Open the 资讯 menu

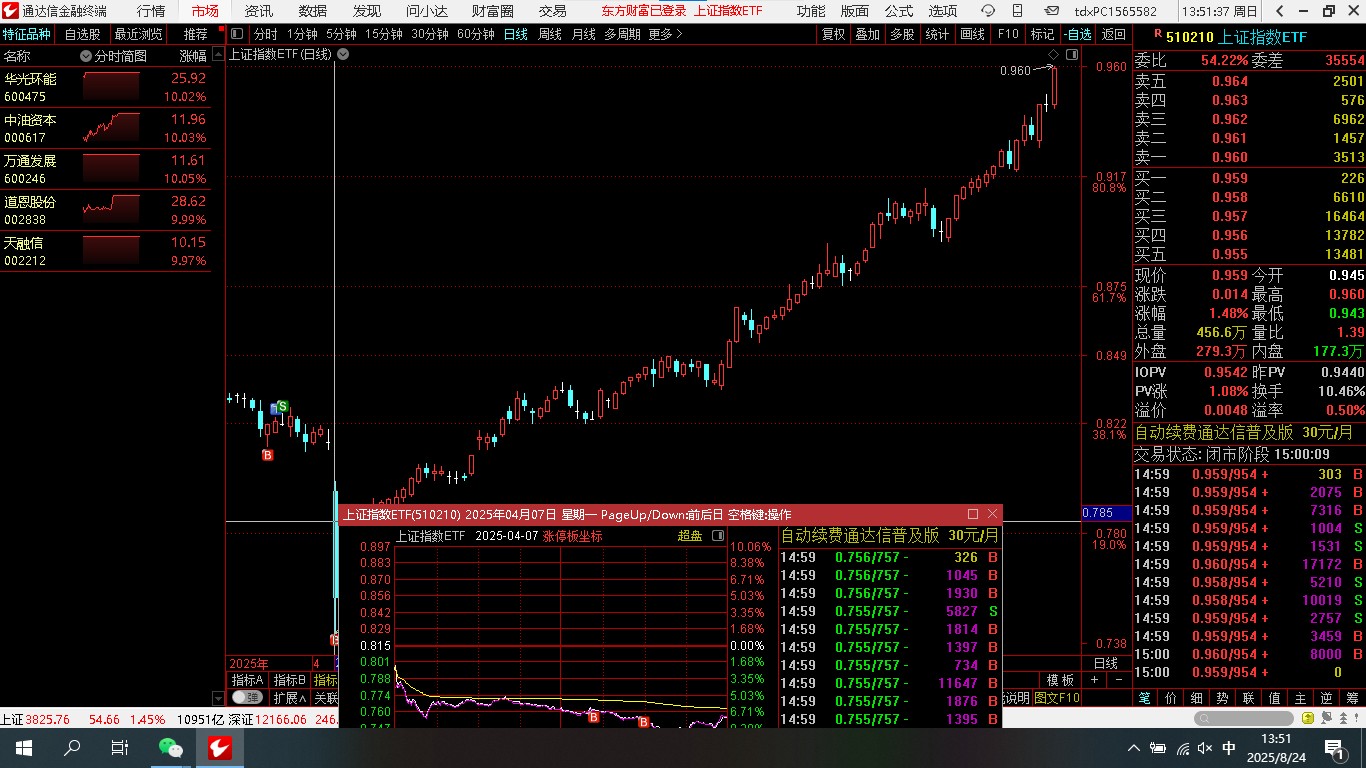pos(258,11)
